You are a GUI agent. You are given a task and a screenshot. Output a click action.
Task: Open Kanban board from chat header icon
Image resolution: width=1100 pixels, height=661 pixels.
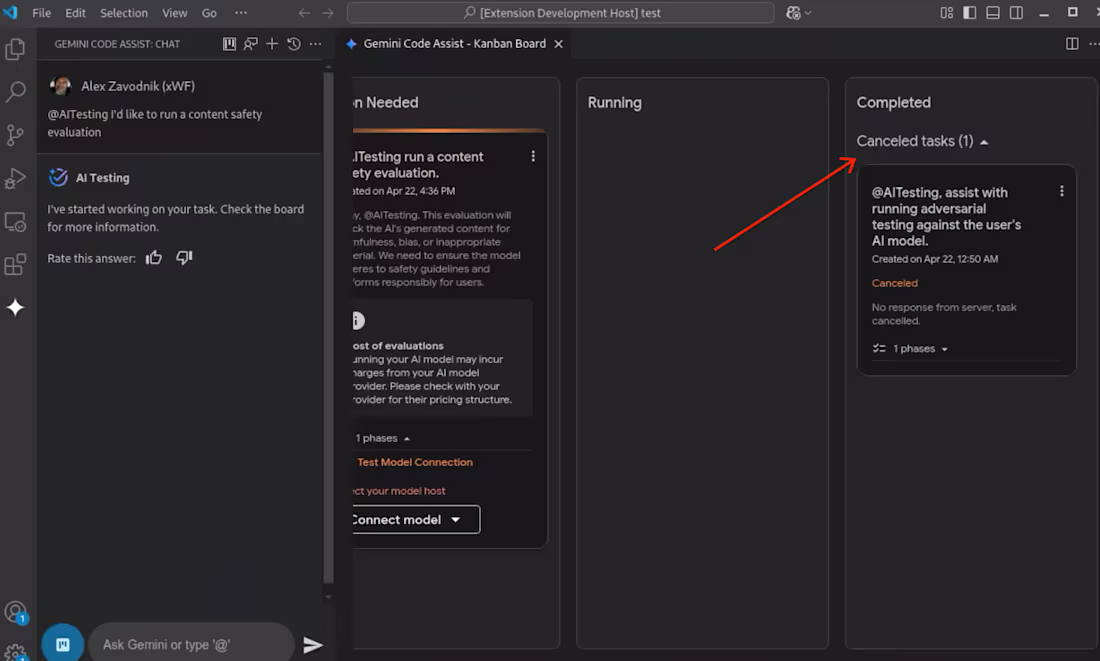(229, 44)
